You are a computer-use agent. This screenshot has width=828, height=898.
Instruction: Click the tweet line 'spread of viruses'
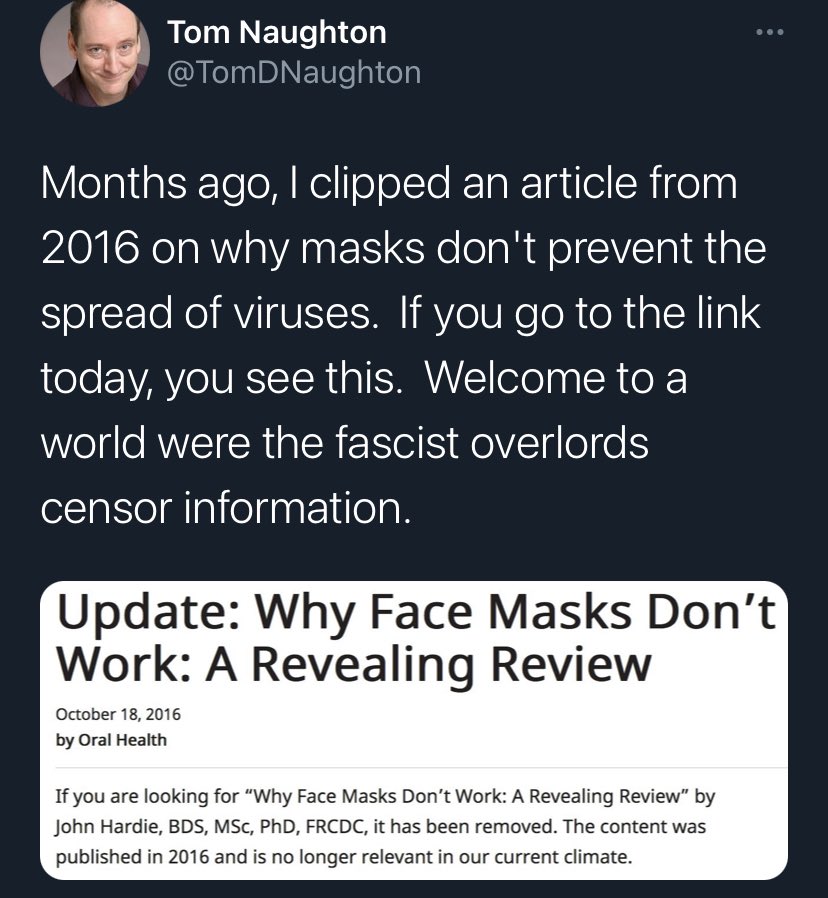click(401, 314)
